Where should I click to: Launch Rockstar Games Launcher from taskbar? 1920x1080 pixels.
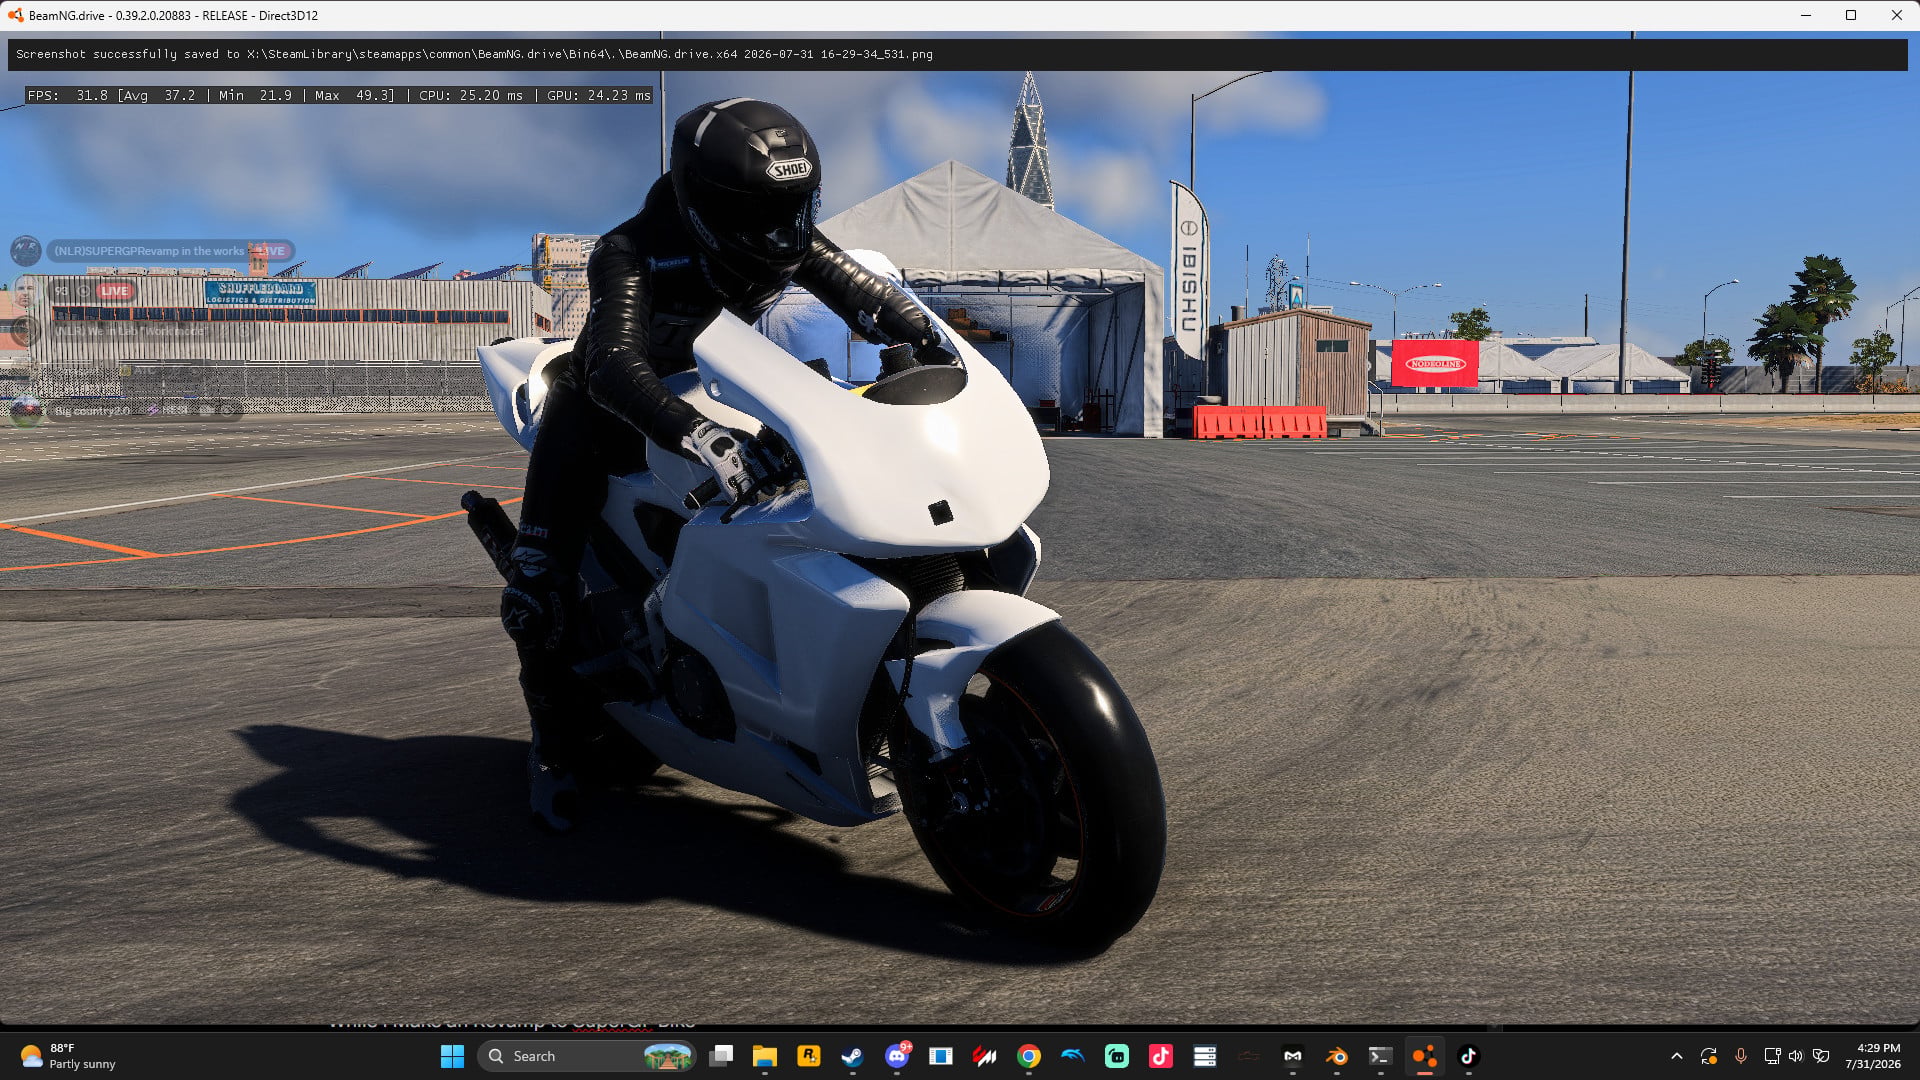pyautogui.click(x=809, y=1056)
